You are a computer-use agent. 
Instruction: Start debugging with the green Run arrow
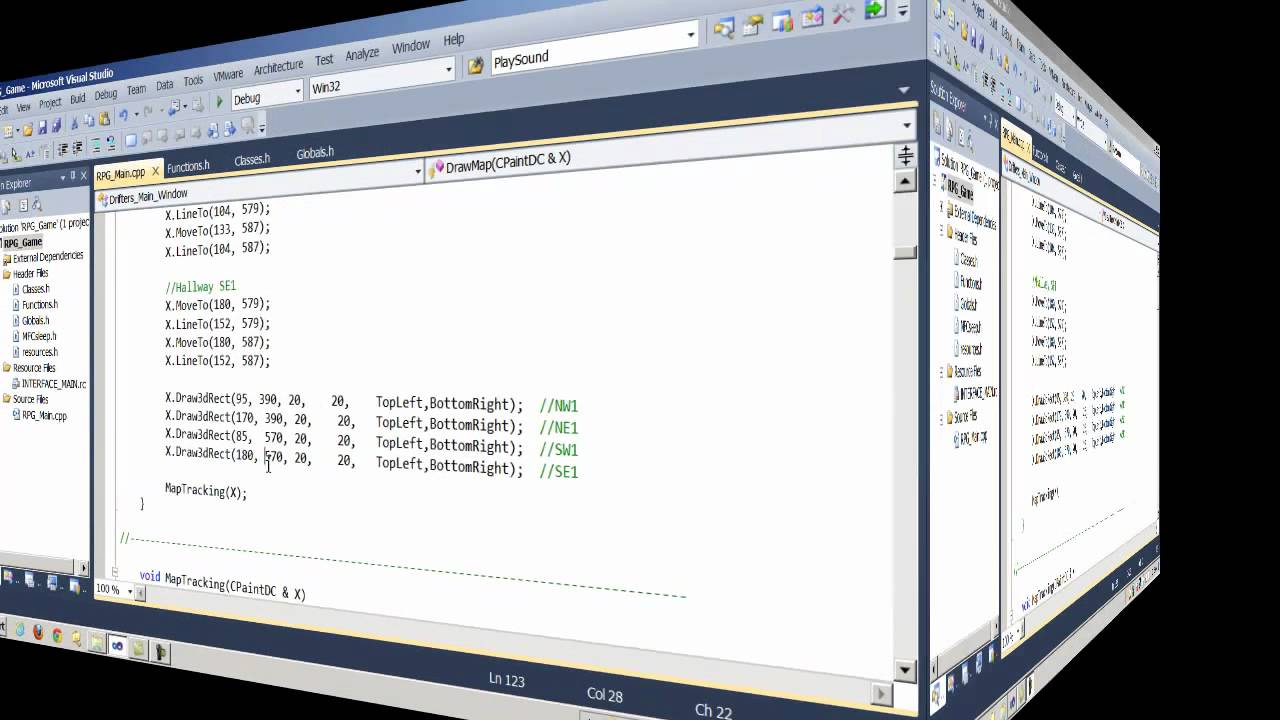220,103
